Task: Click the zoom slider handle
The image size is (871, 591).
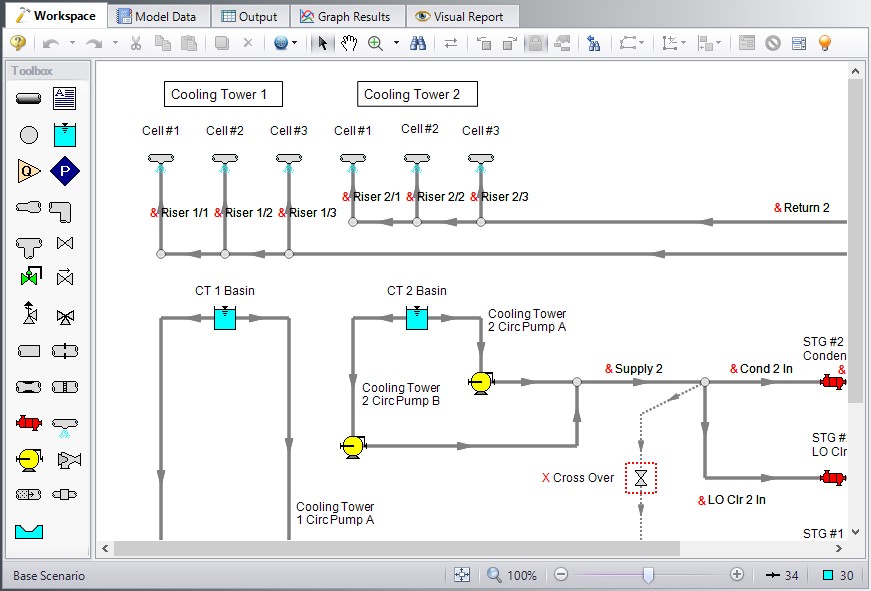Action: click(x=648, y=575)
